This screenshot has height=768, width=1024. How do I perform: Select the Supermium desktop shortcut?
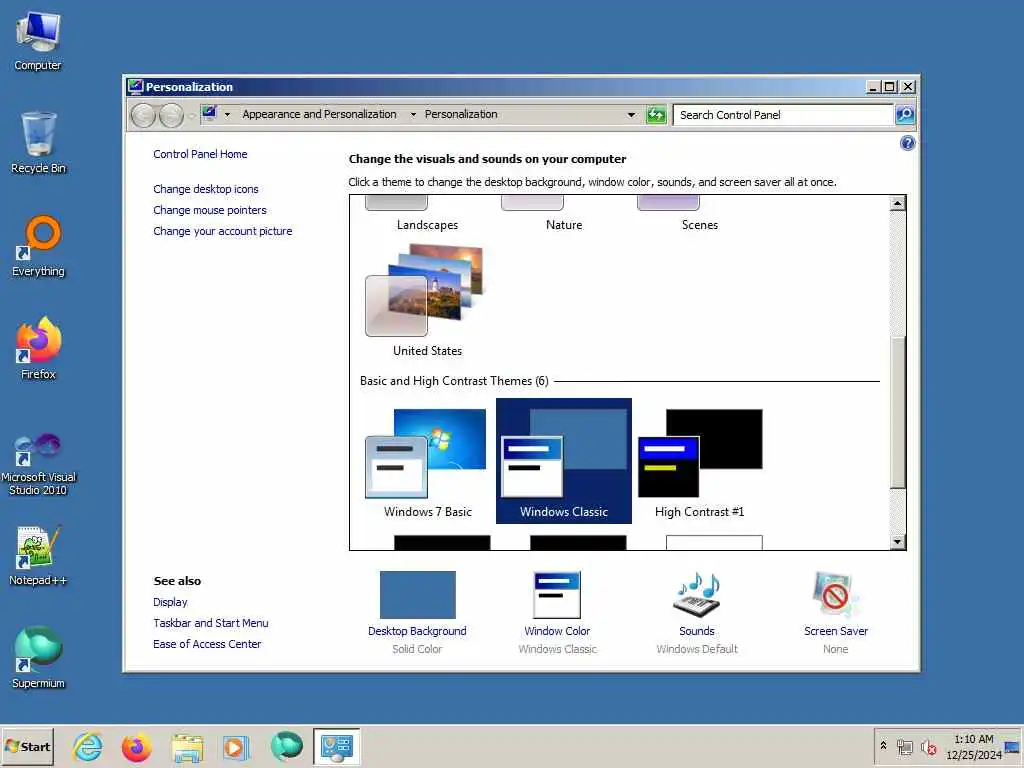pyautogui.click(x=38, y=658)
